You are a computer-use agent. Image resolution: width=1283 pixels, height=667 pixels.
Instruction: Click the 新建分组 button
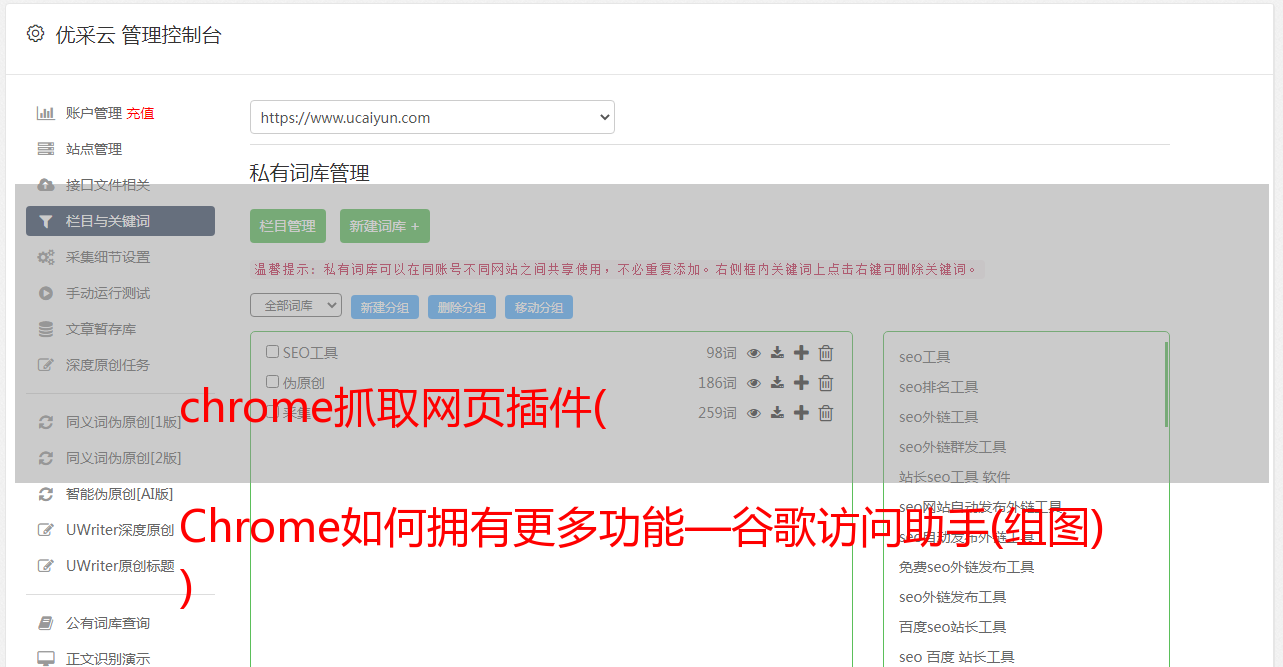(385, 307)
